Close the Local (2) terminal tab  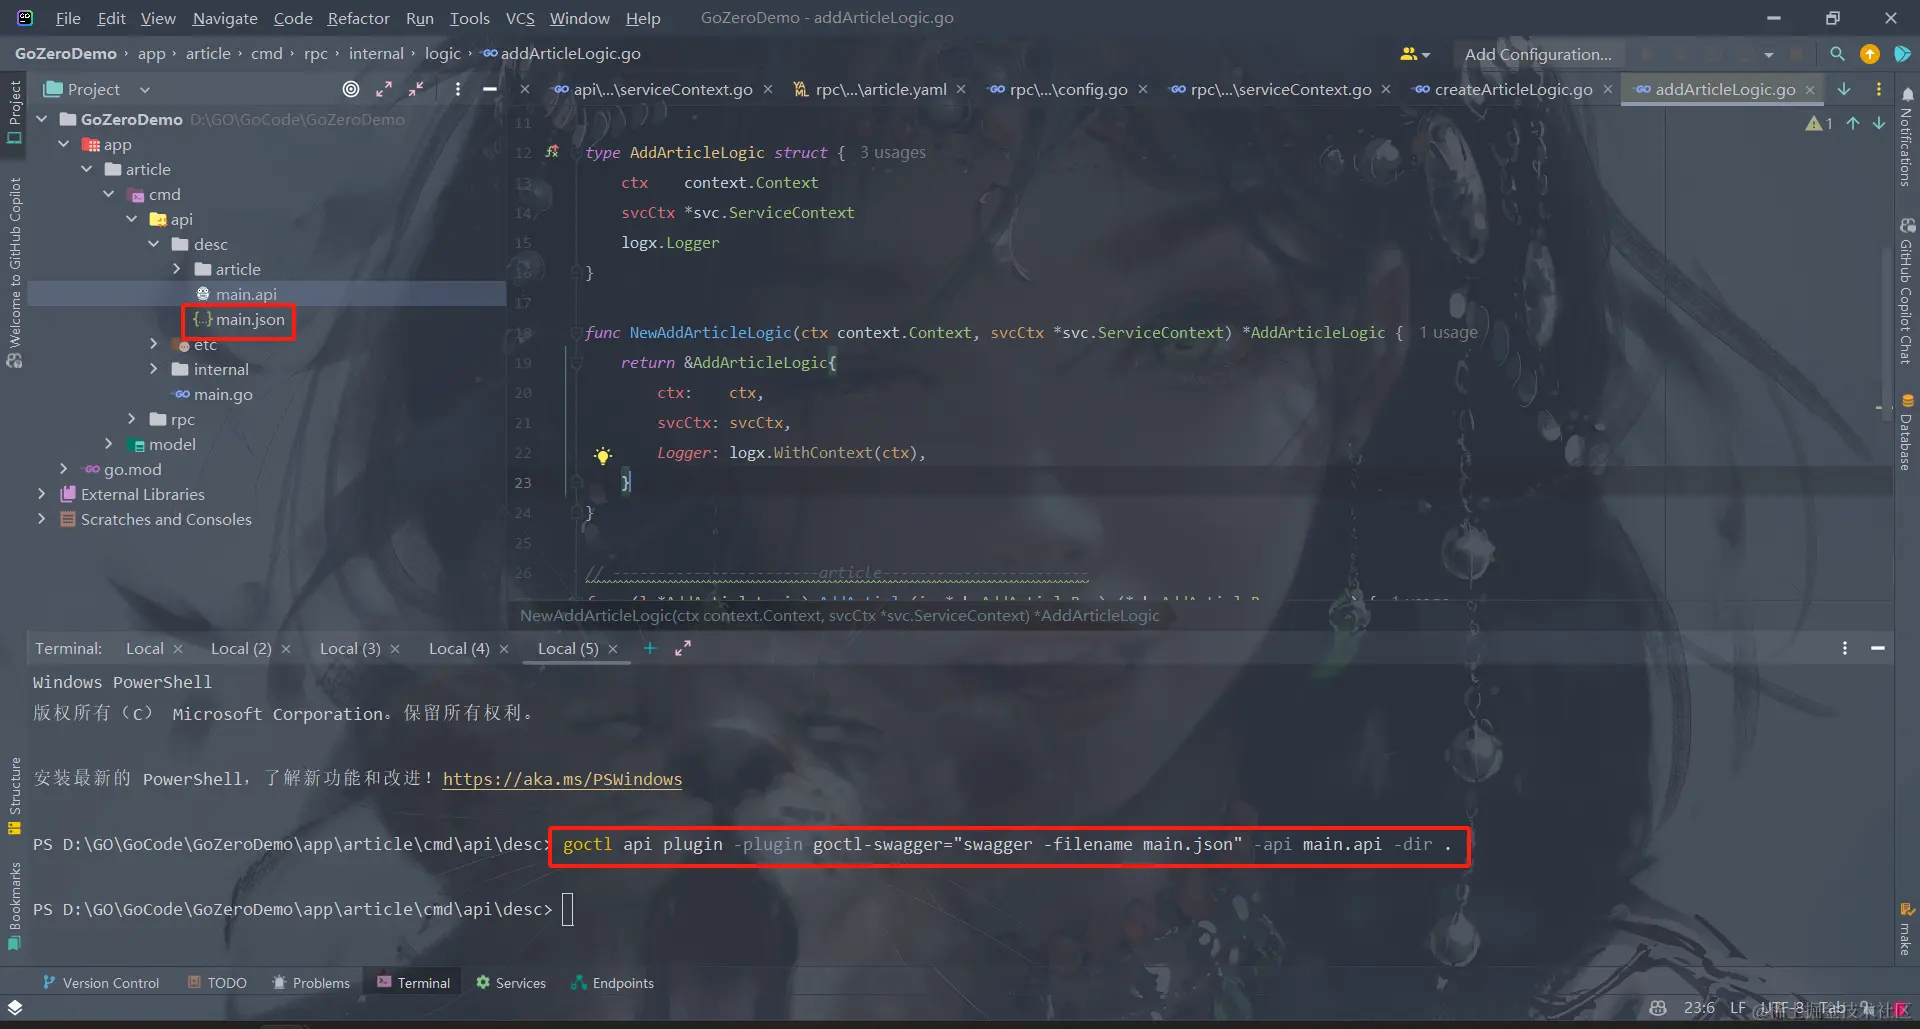(x=286, y=649)
